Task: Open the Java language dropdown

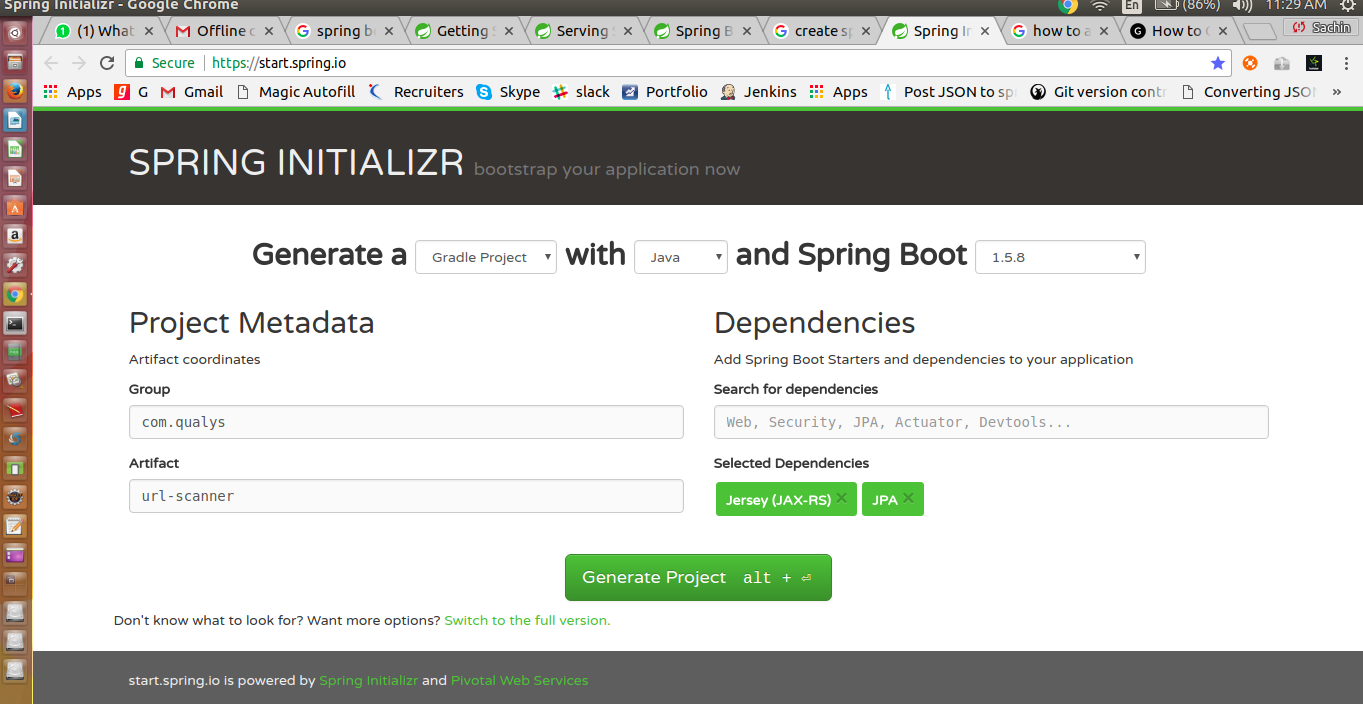Action: [x=681, y=257]
